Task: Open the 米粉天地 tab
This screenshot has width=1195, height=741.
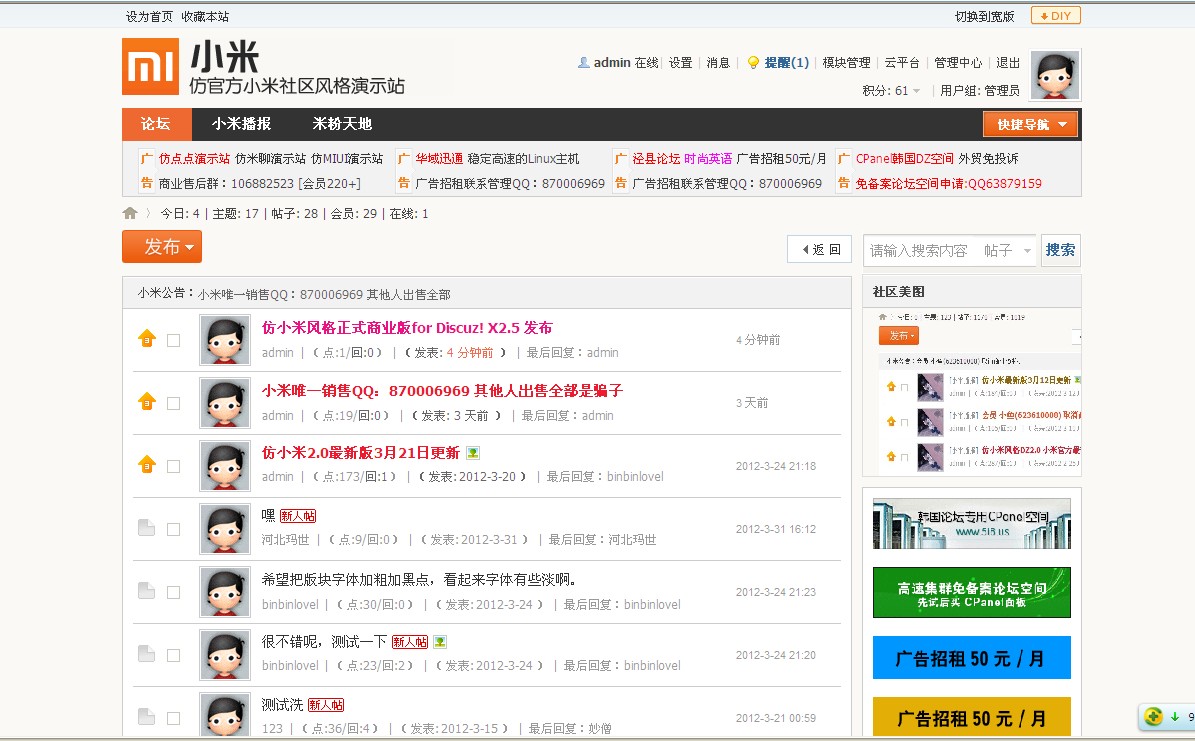Action: [341, 124]
